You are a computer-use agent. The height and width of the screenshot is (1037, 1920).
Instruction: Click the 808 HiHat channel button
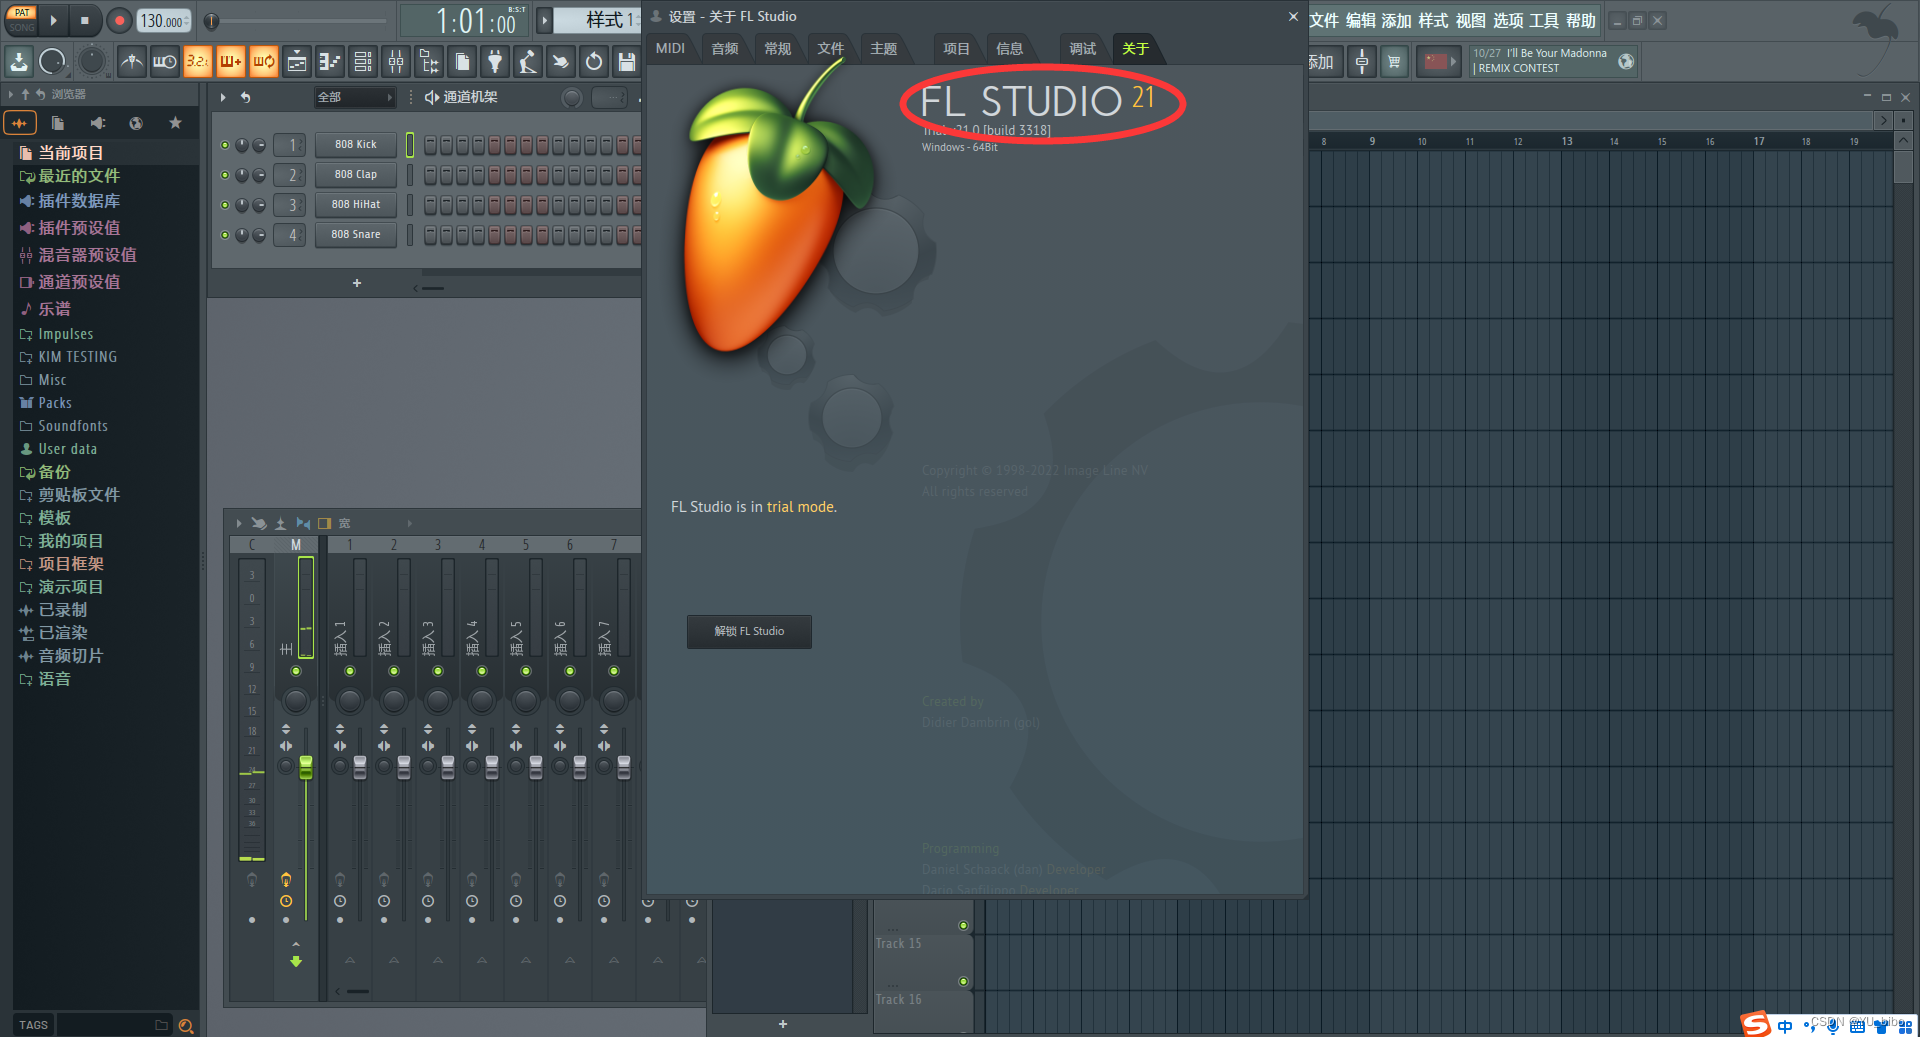[356, 204]
